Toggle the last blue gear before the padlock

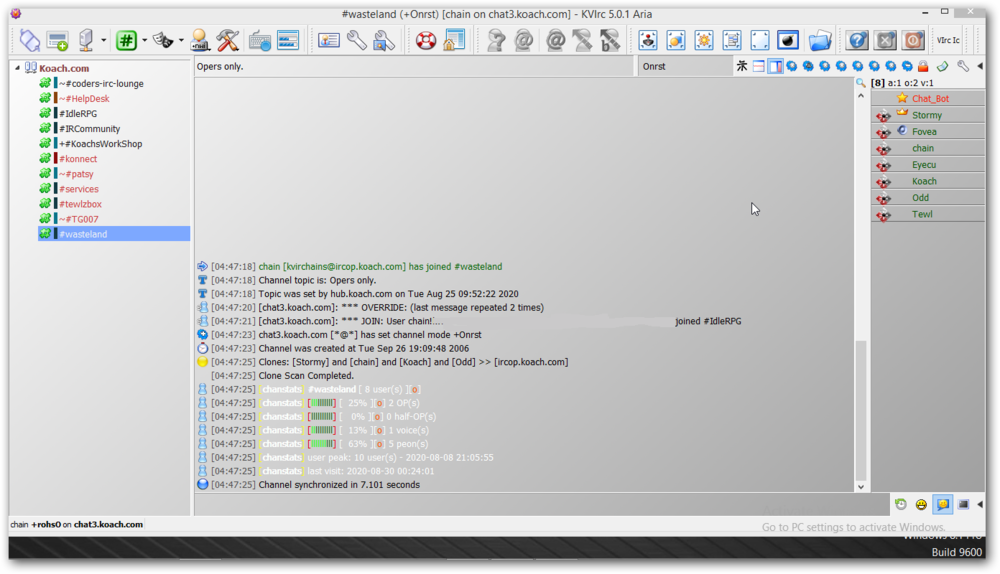click(907, 66)
